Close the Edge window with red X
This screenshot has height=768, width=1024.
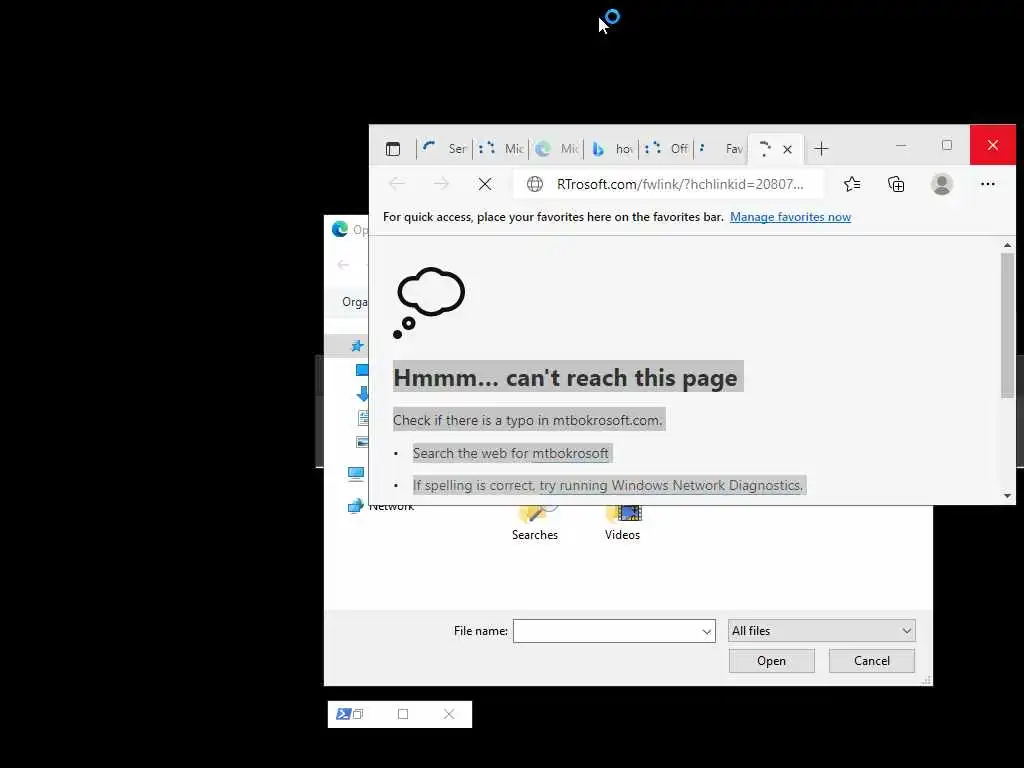(x=993, y=145)
